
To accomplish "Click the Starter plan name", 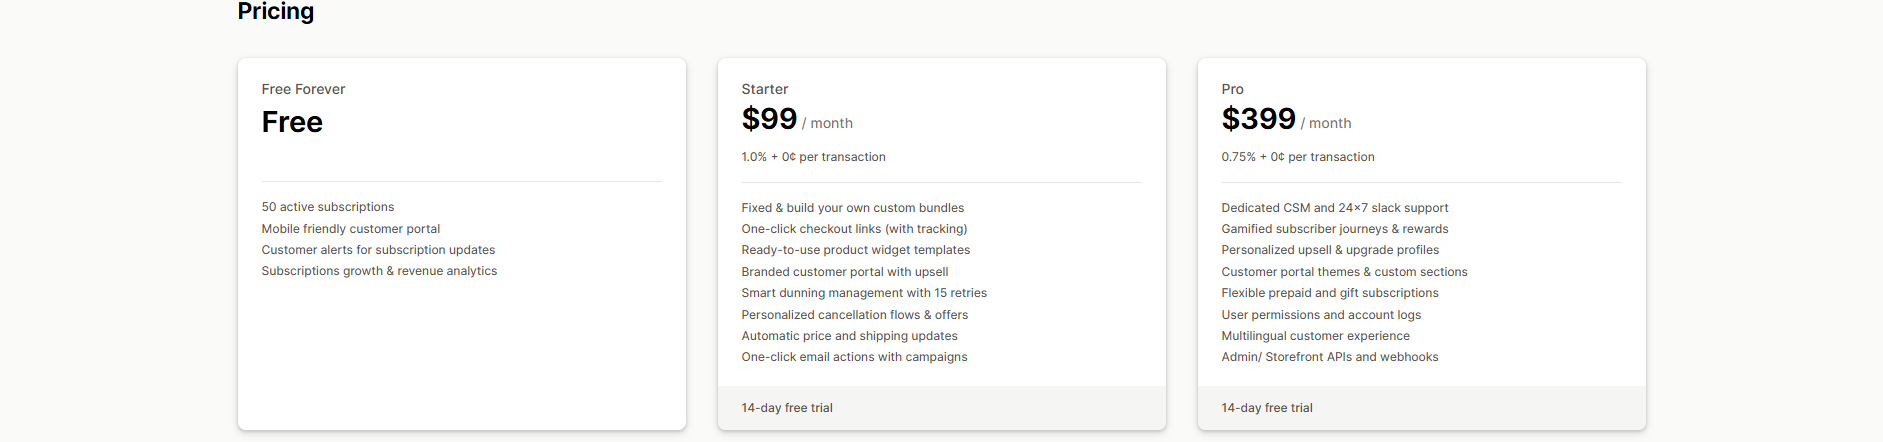I will (x=765, y=89).
